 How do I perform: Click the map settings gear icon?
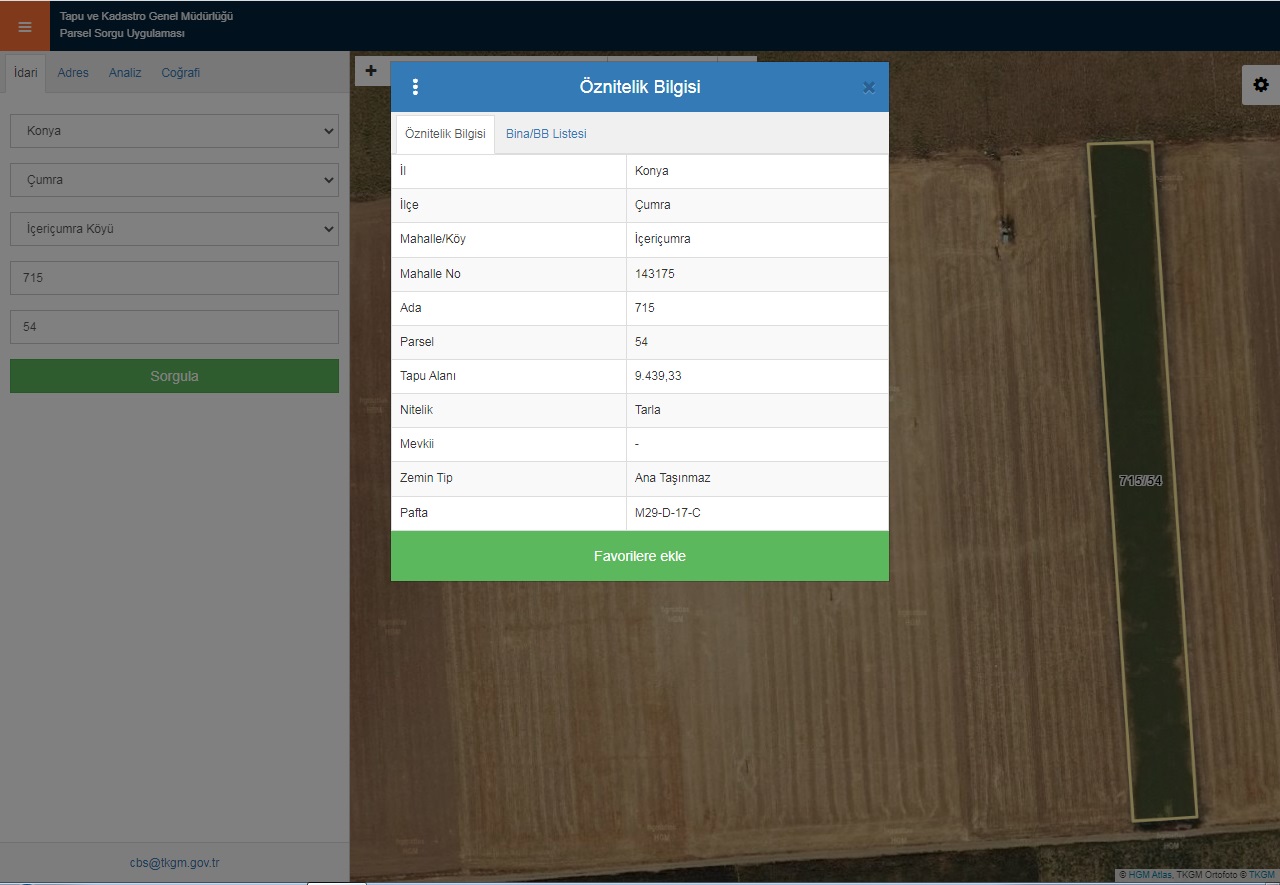coord(1260,85)
